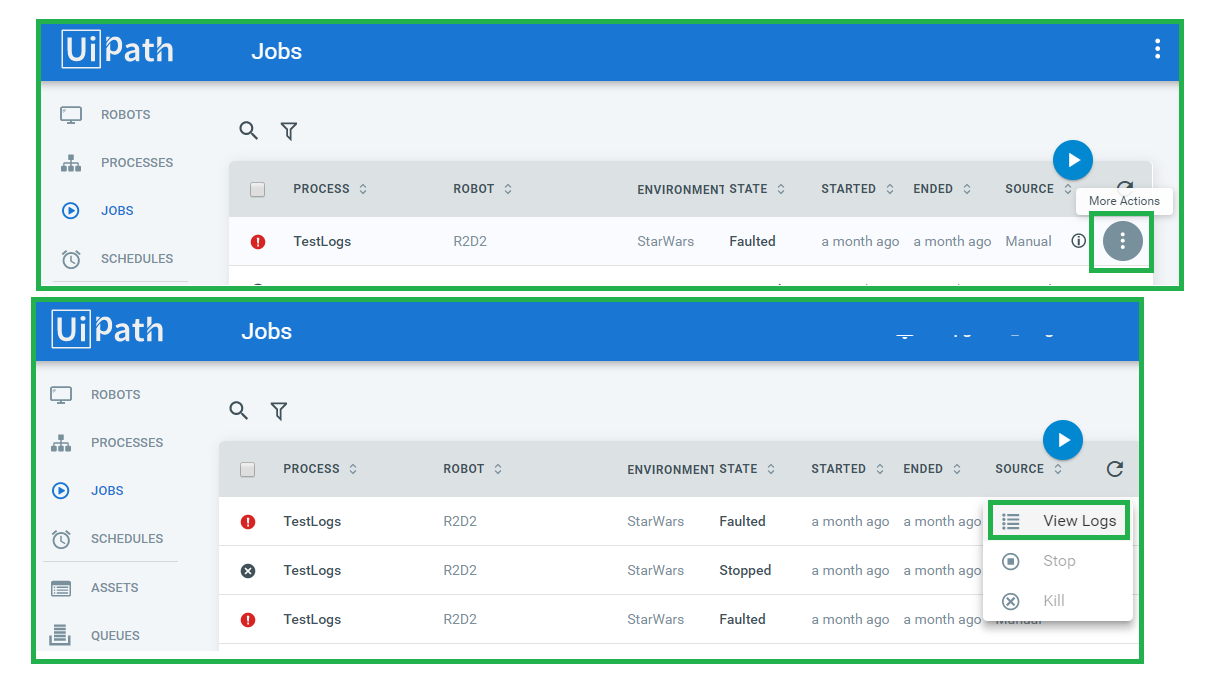The height and width of the screenshot is (689, 1224).
Task: Refresh the jobs list
Action: pos(1115,468)
